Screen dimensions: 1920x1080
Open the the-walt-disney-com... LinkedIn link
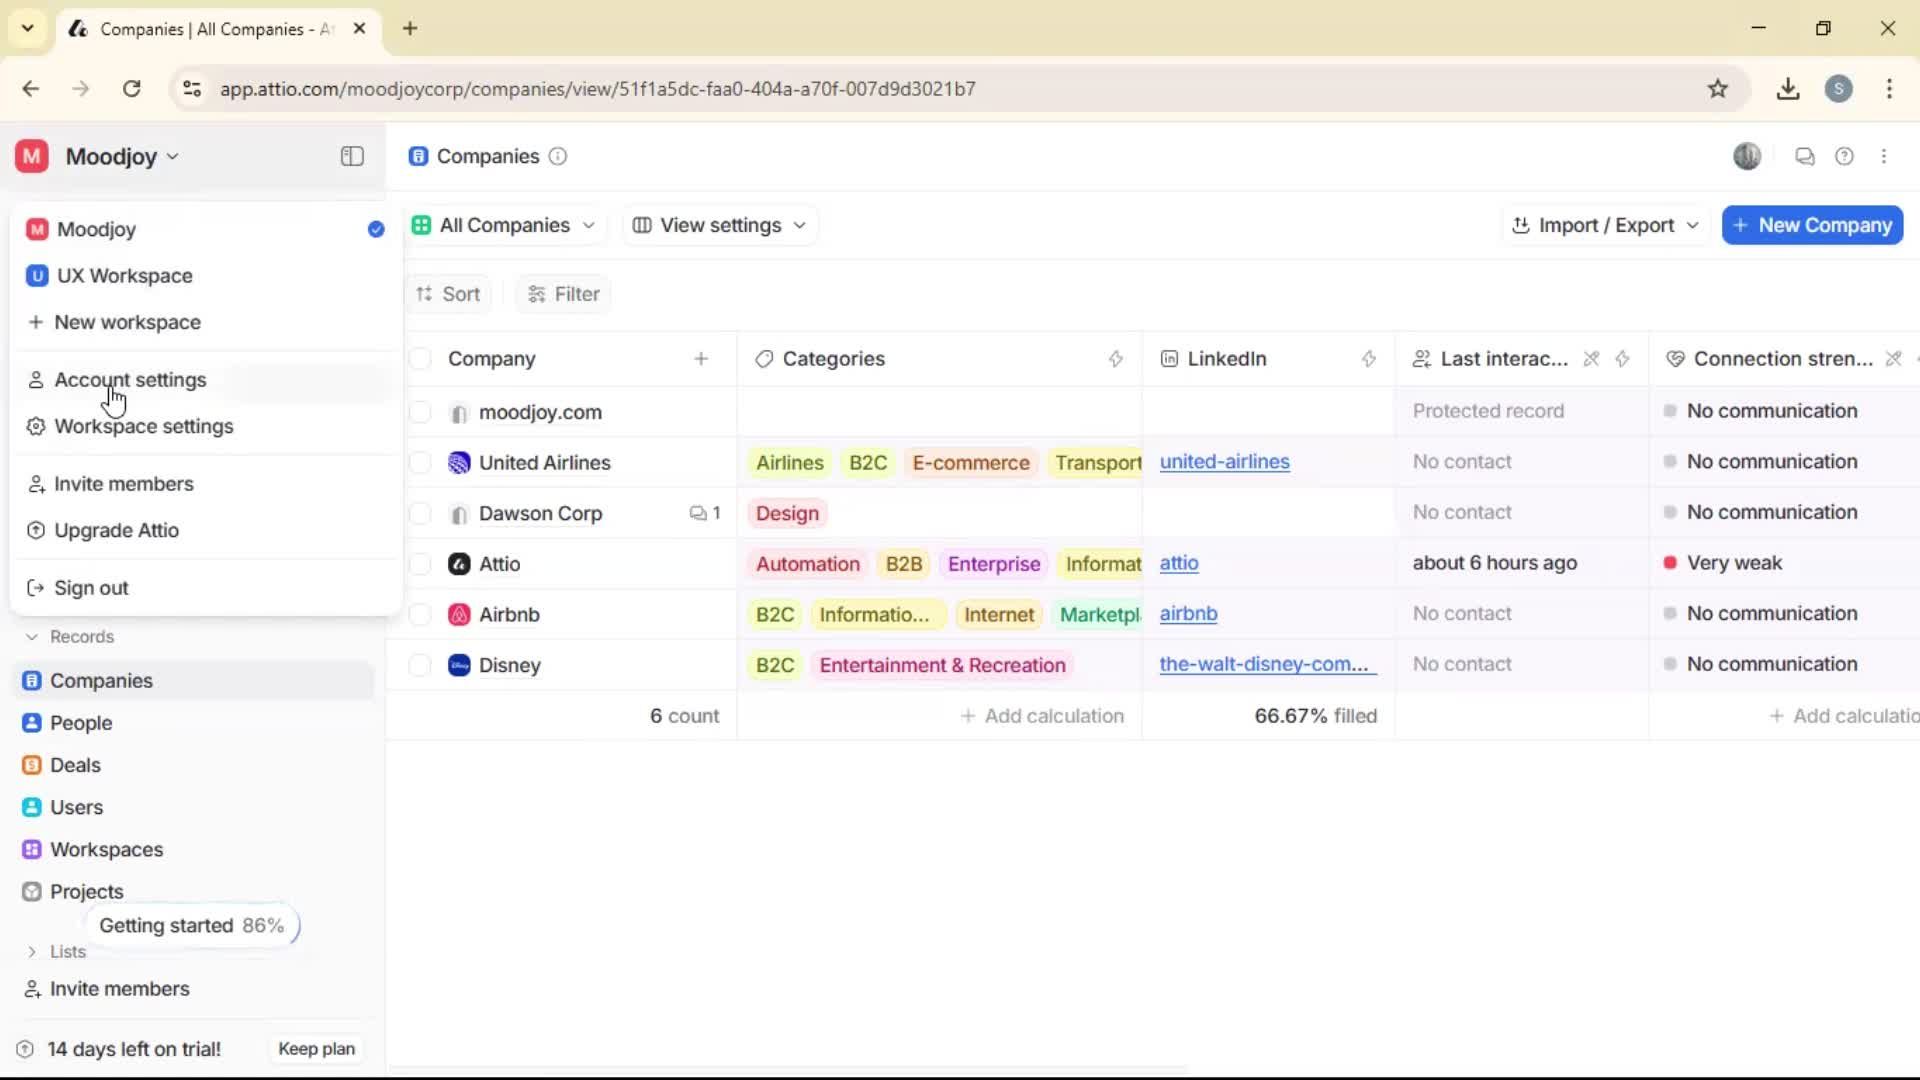[x=1268, y=665]
